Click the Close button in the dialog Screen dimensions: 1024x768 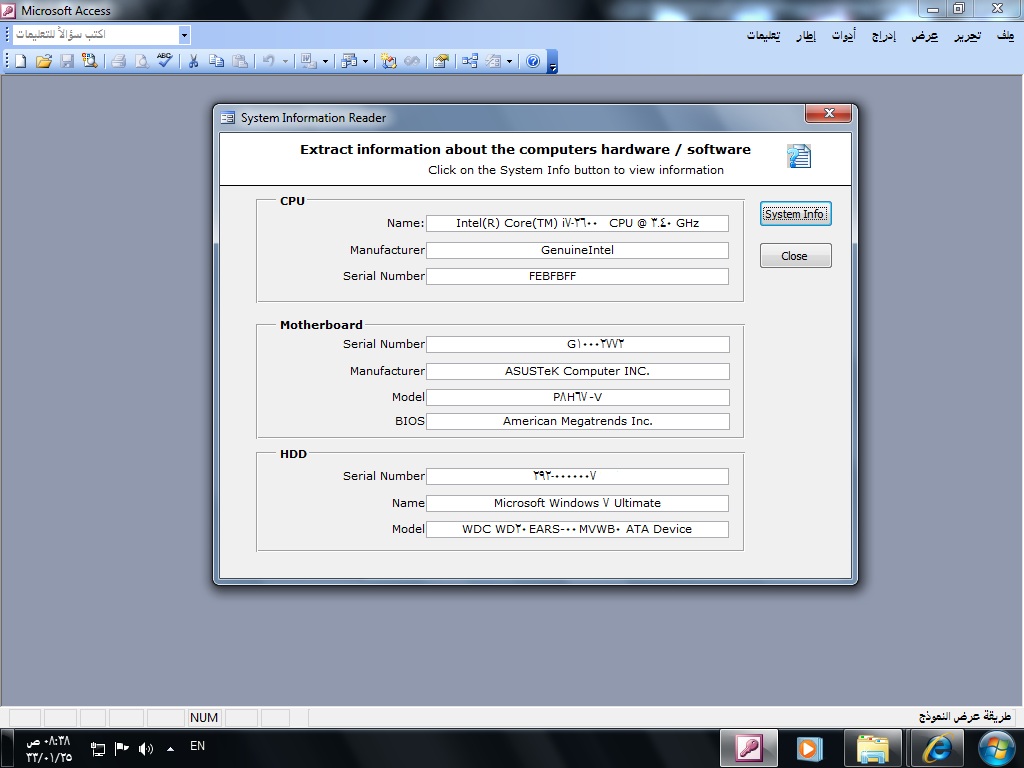tap(795, 256)
